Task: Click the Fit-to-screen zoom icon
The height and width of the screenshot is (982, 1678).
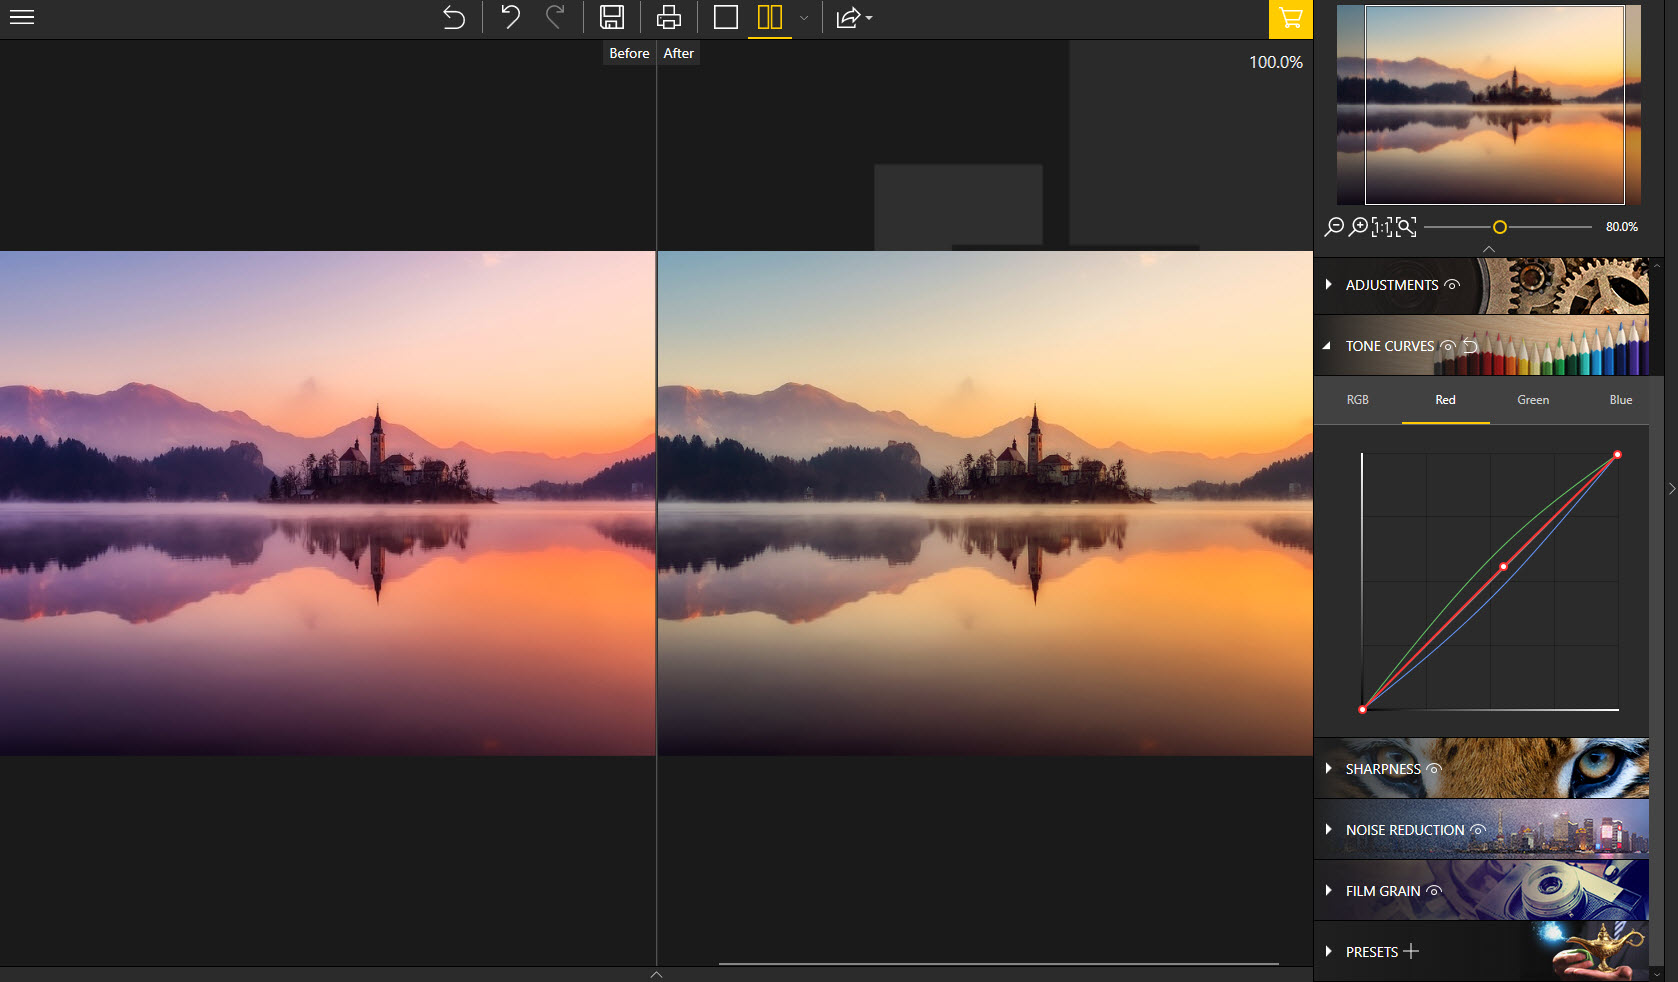Action: click(1405, 227)
